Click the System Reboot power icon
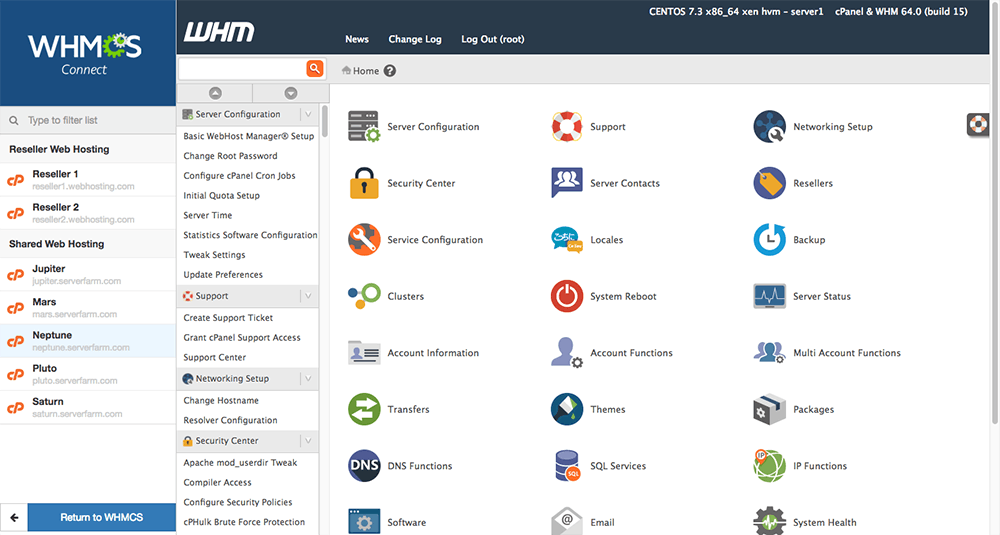Screen dimensions: 1000x535 pyautogui.click(x=567, y=296)
